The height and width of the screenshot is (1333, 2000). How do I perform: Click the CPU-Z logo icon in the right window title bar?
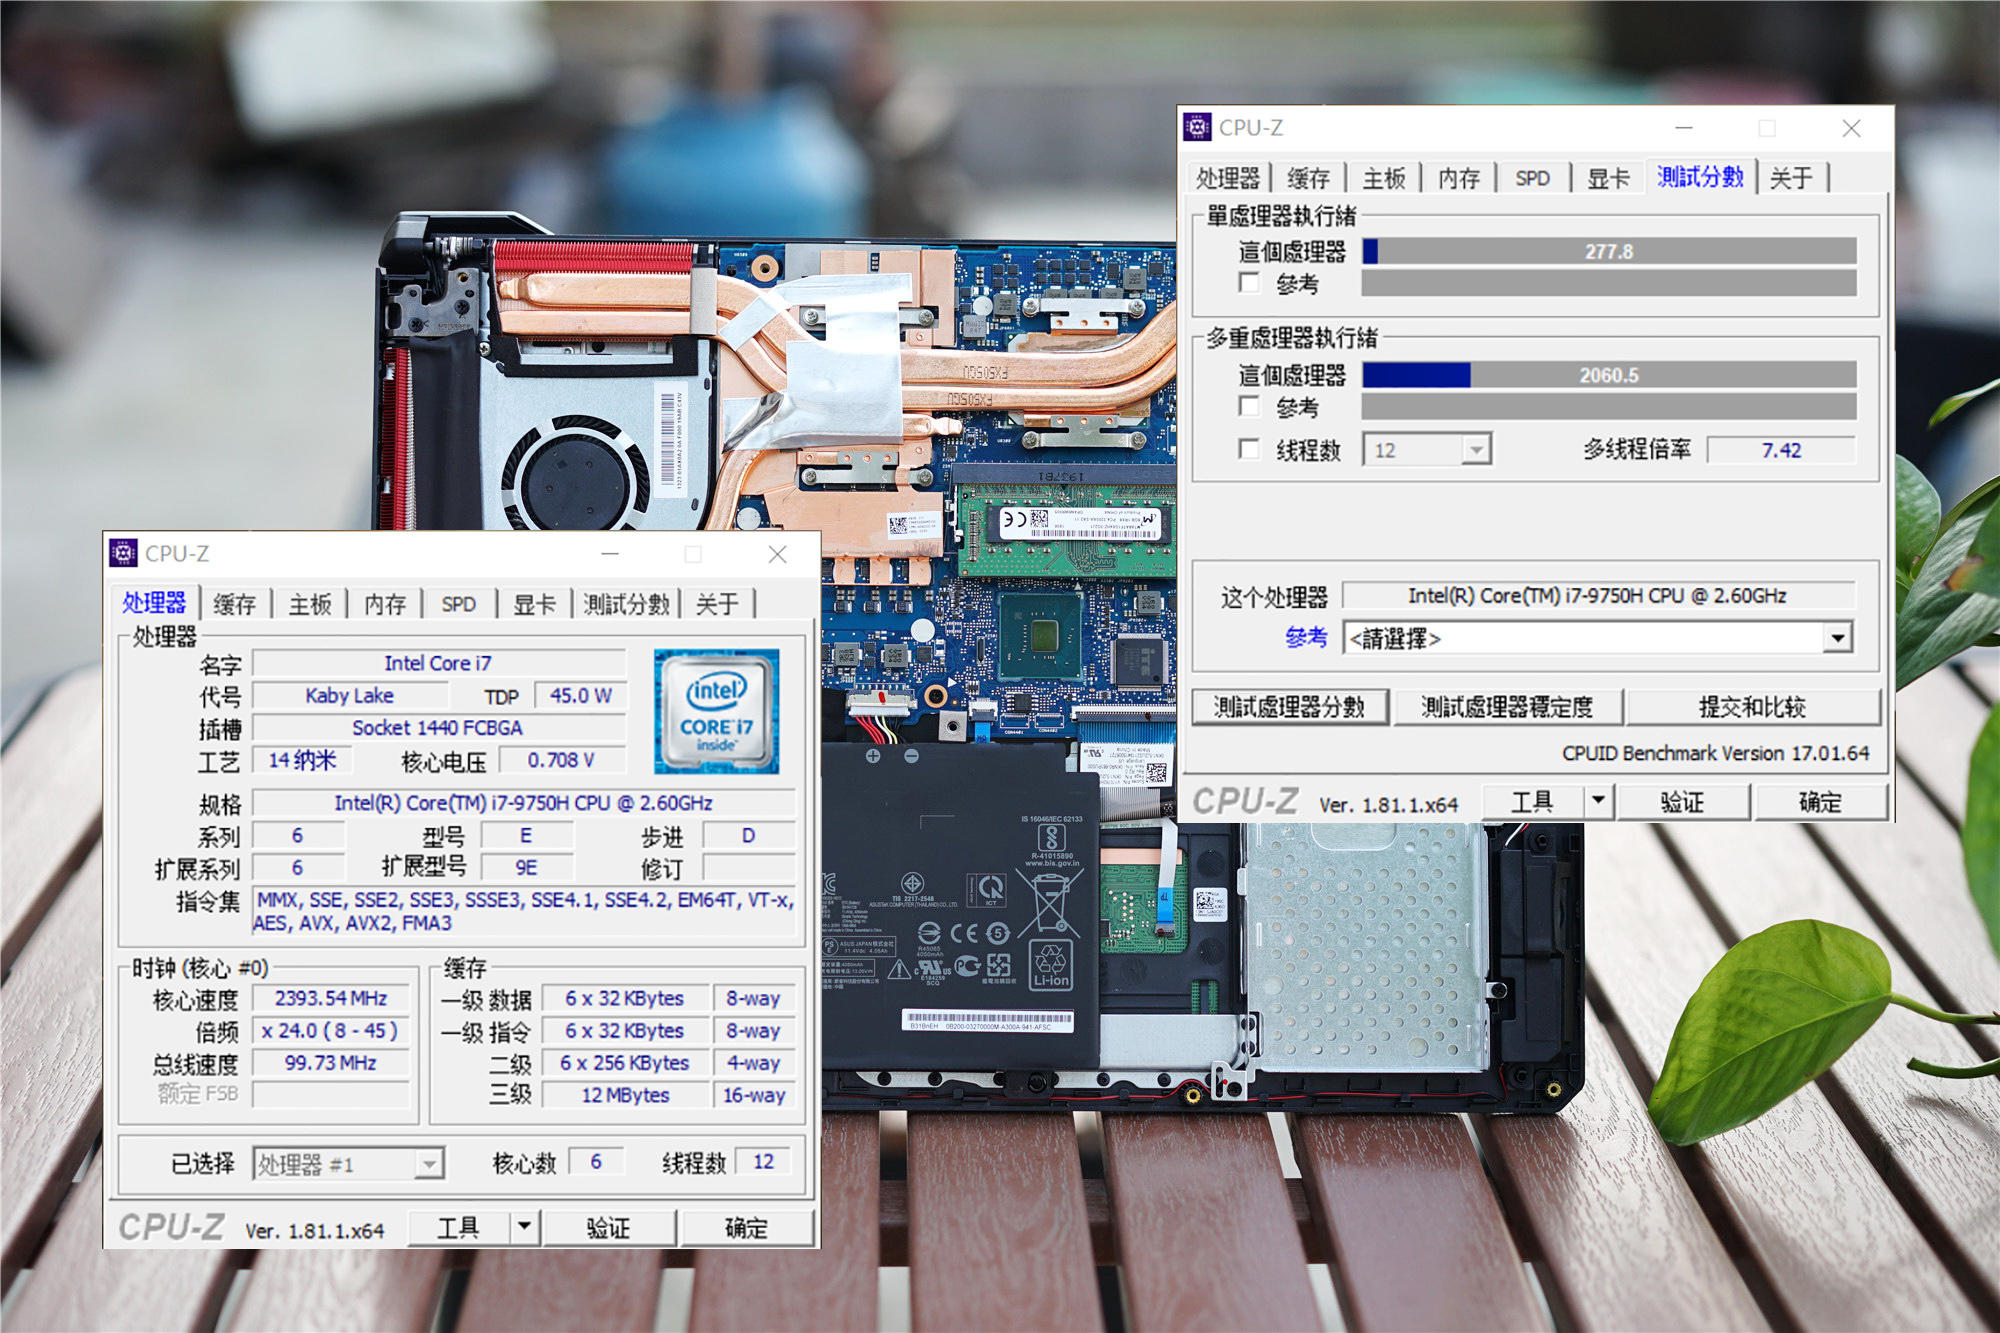point(1198,128)
